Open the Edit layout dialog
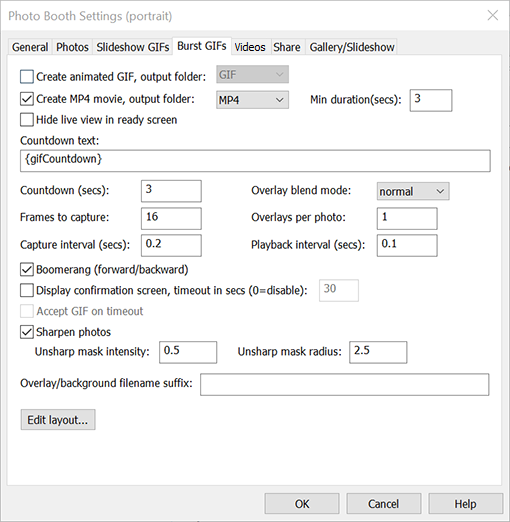Viewport: 510px width, 522px height. coord(58,420)
